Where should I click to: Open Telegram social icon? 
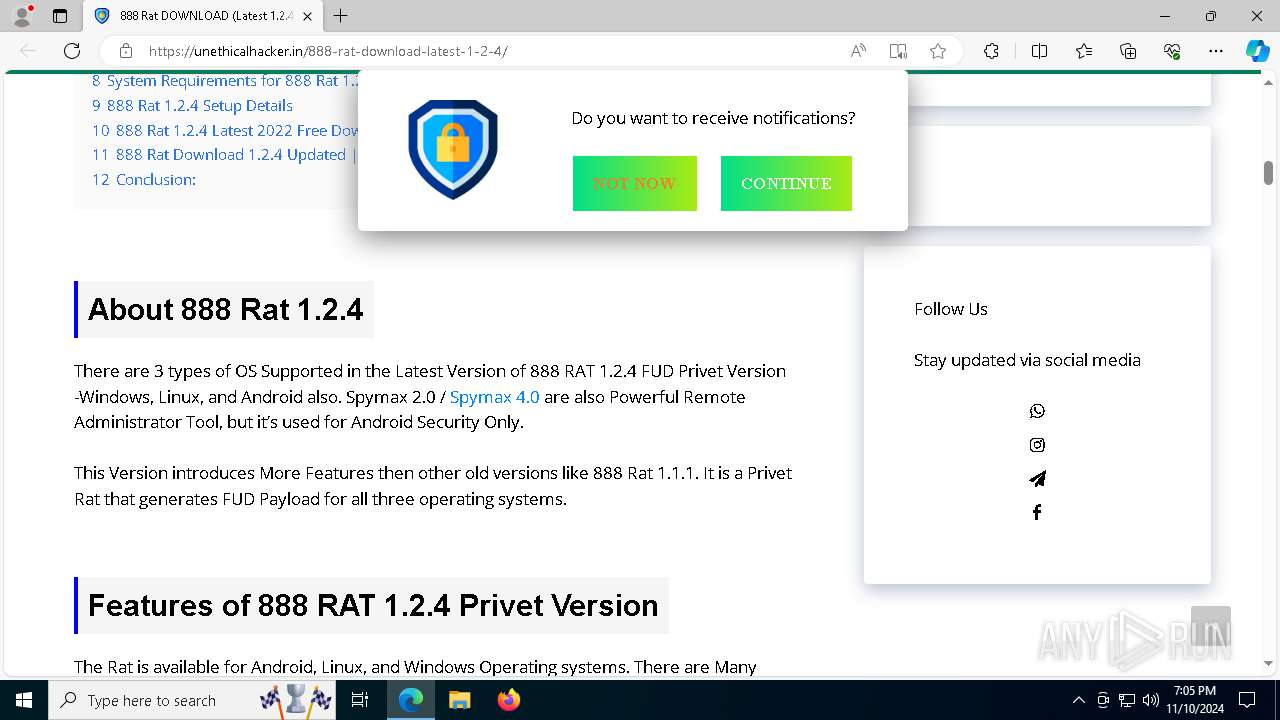pyautogui.click(x=1037, y=479)
